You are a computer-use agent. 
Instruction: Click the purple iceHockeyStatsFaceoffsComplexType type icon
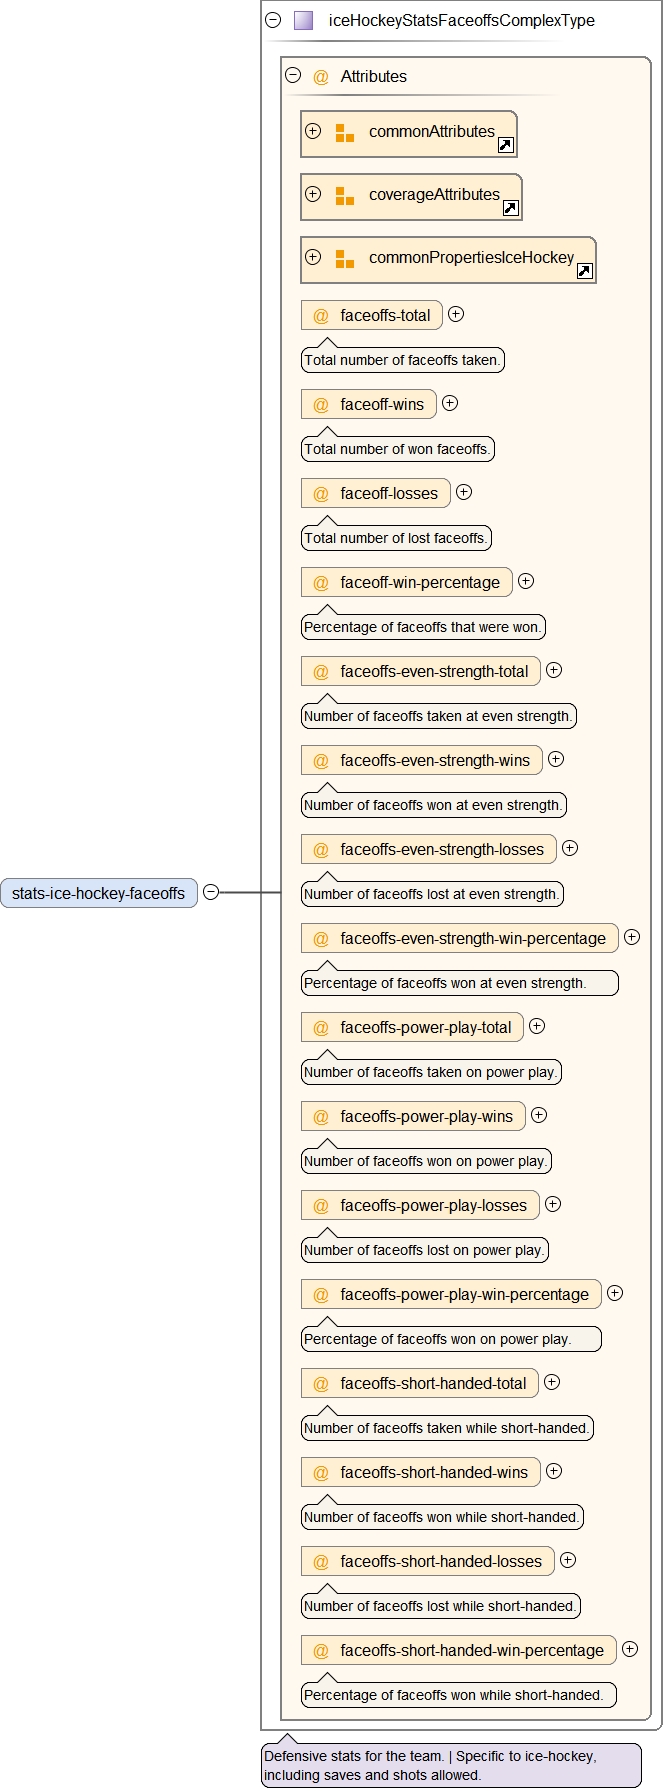(x=304, y=20)
